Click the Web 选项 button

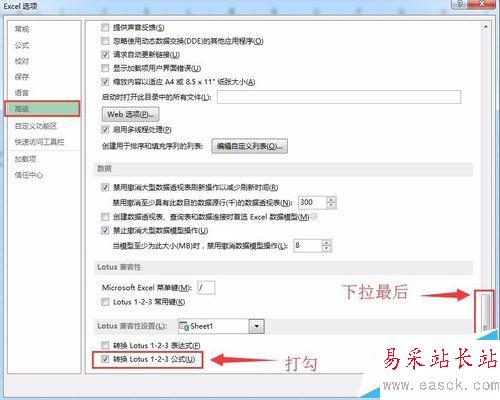pos(130,114)
